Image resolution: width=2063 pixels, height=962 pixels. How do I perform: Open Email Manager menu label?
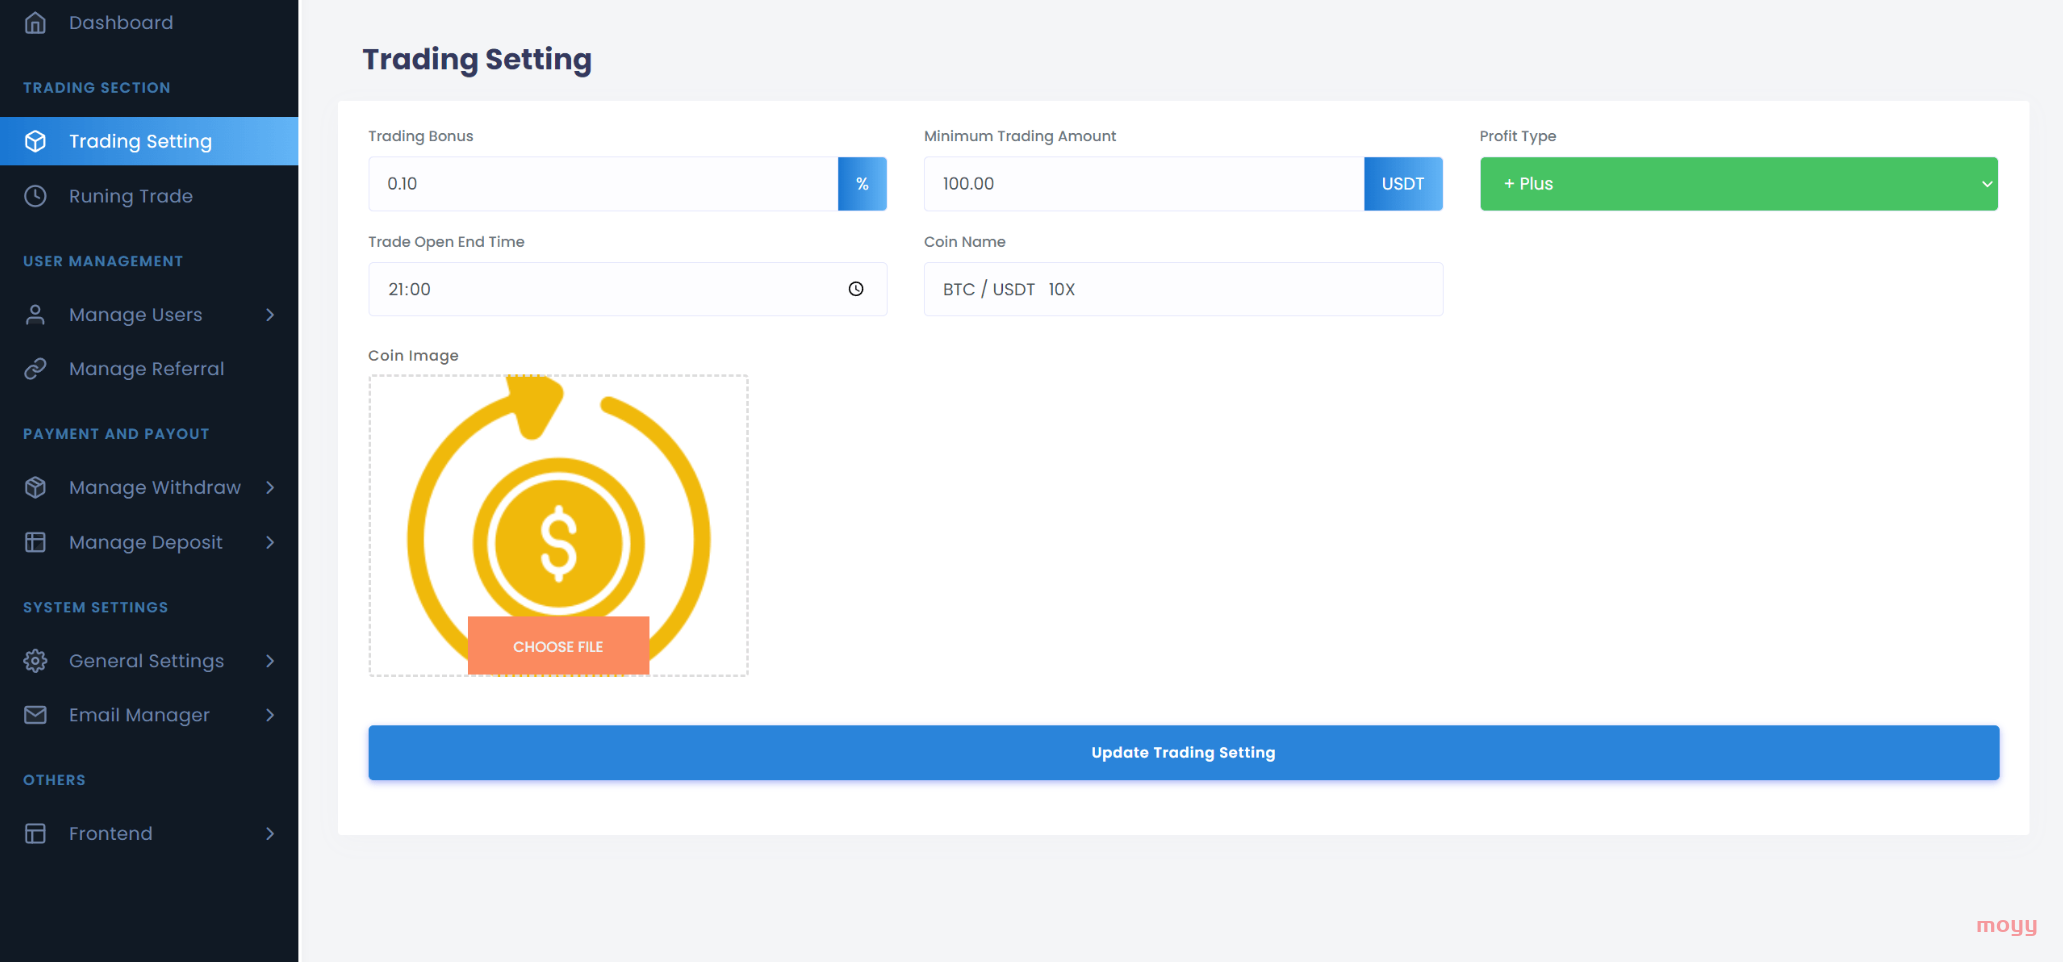tap(140, 715)
